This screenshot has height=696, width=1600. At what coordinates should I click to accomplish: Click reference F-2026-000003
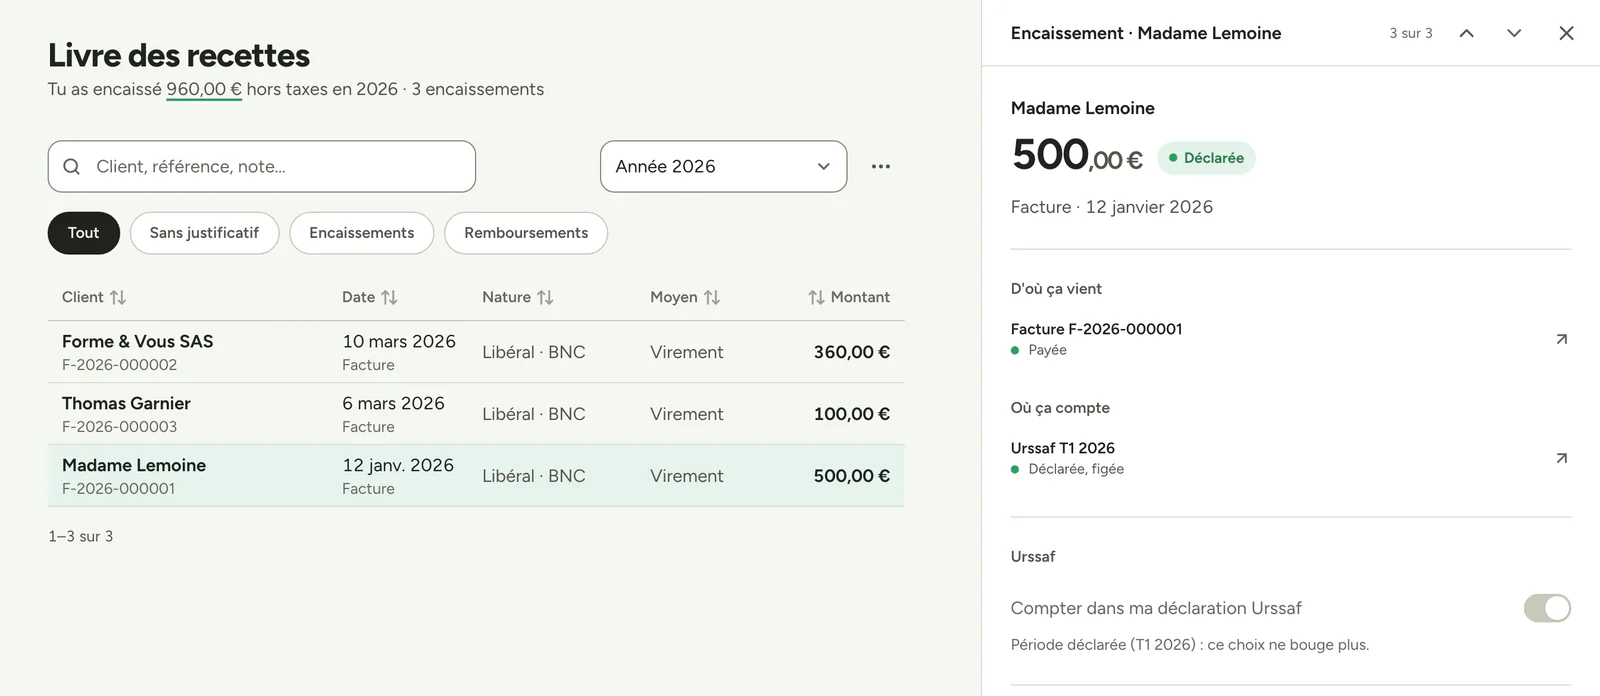119,427
